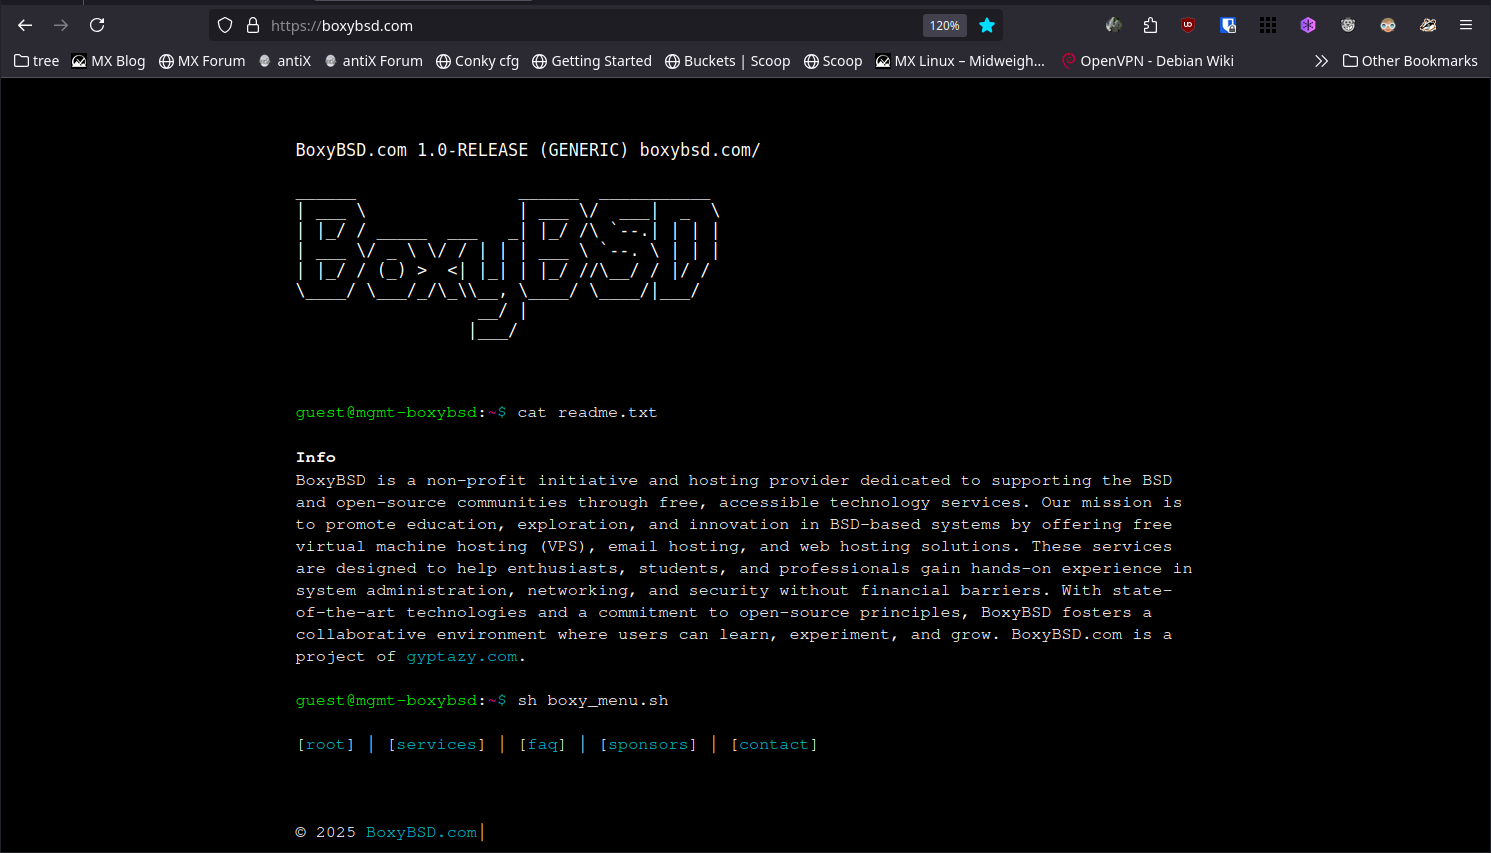
Task: Open the Other Bookmarks folder
Action: 1410,61
